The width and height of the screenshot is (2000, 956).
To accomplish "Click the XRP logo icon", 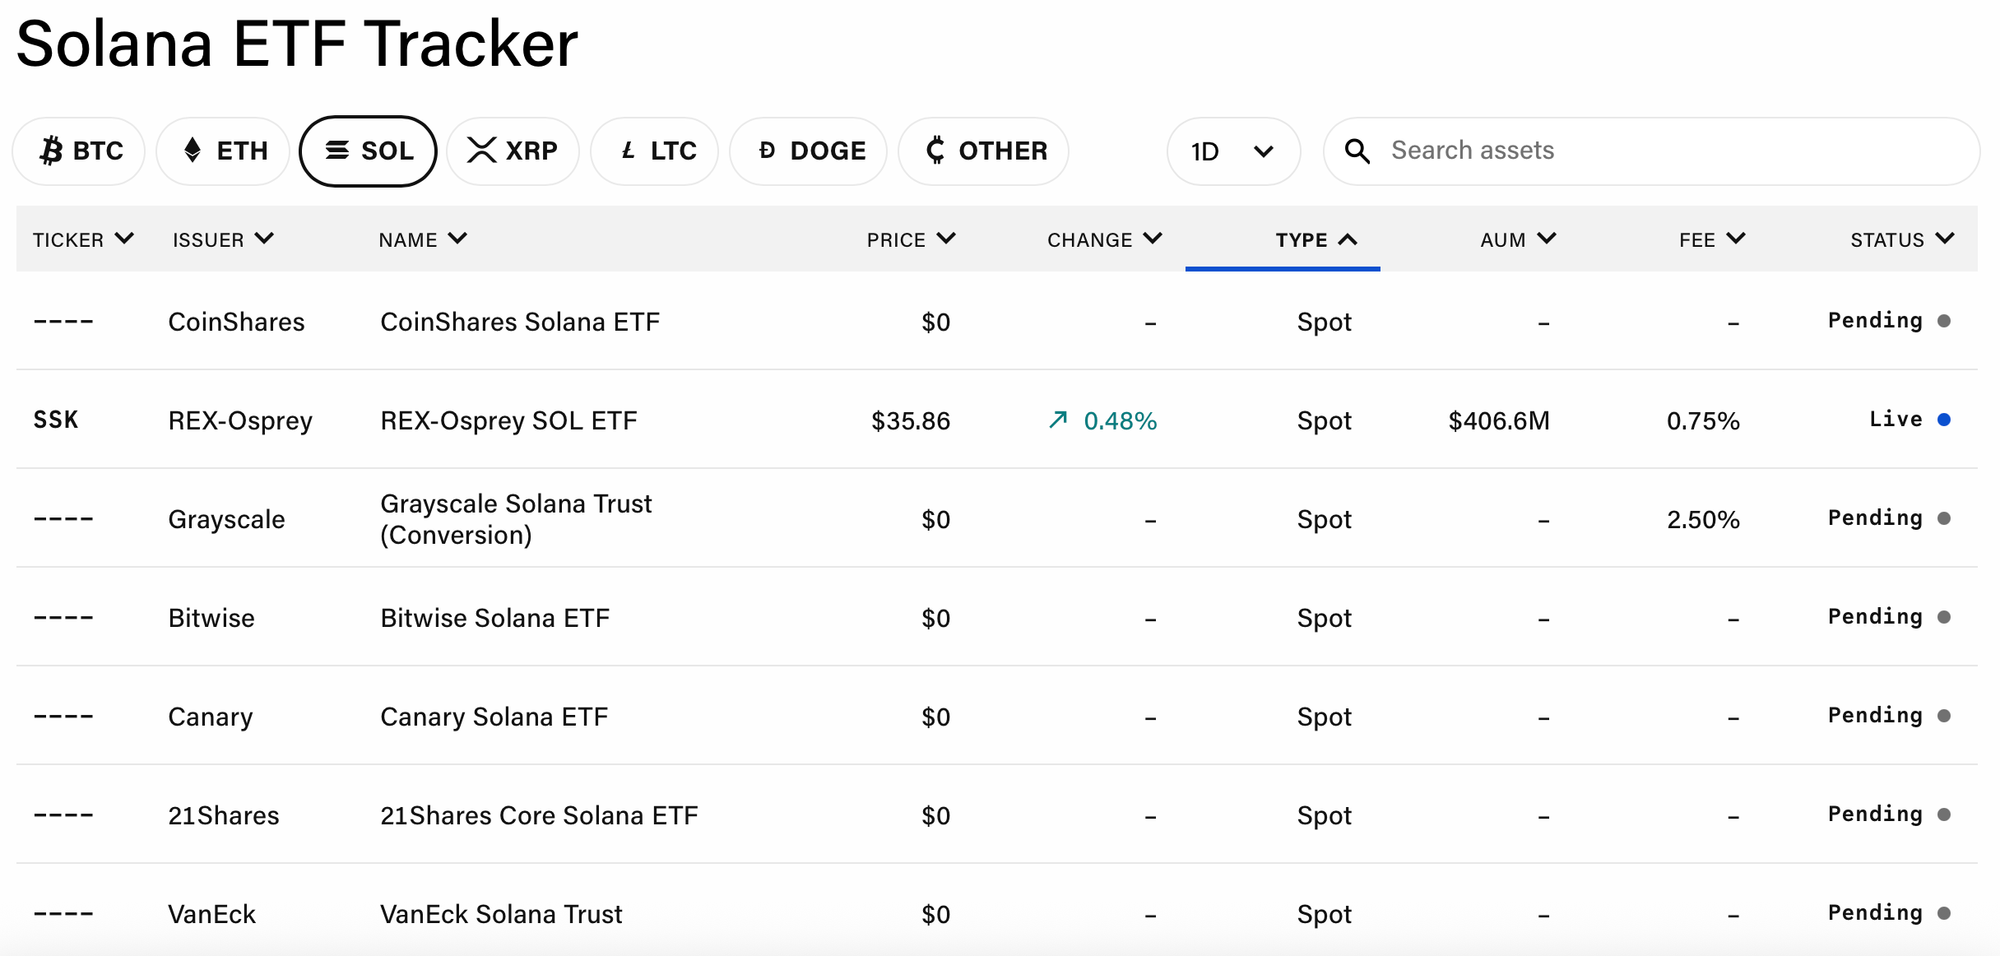I will (x=481, y=151).
